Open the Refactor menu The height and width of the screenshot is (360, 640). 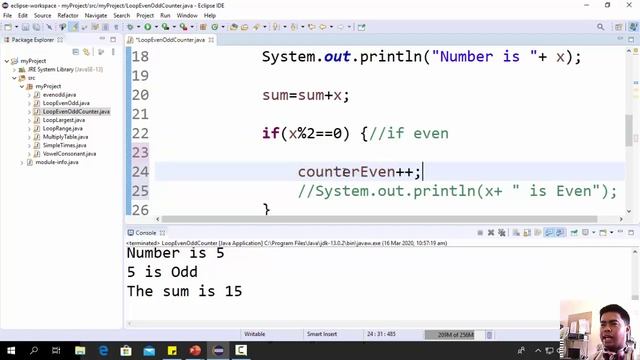tap(68, 16)
